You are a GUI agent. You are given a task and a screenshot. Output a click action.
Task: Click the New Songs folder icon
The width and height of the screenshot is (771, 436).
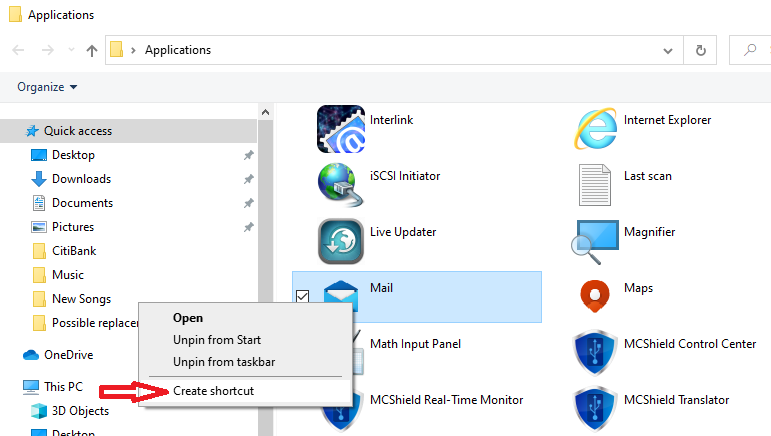click(39, 299)
